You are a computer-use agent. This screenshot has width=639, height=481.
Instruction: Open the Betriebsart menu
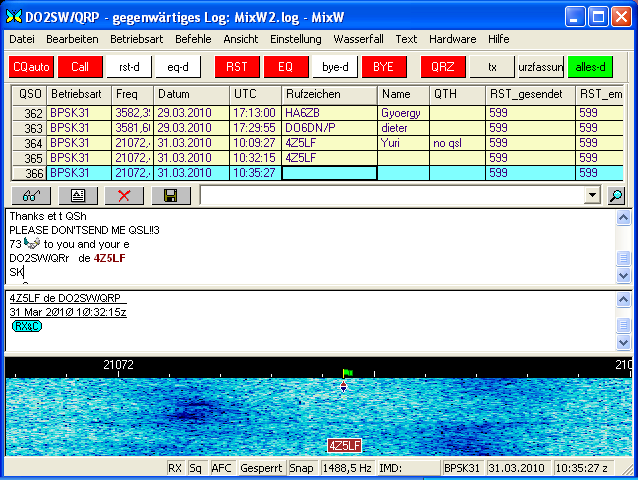137,39
